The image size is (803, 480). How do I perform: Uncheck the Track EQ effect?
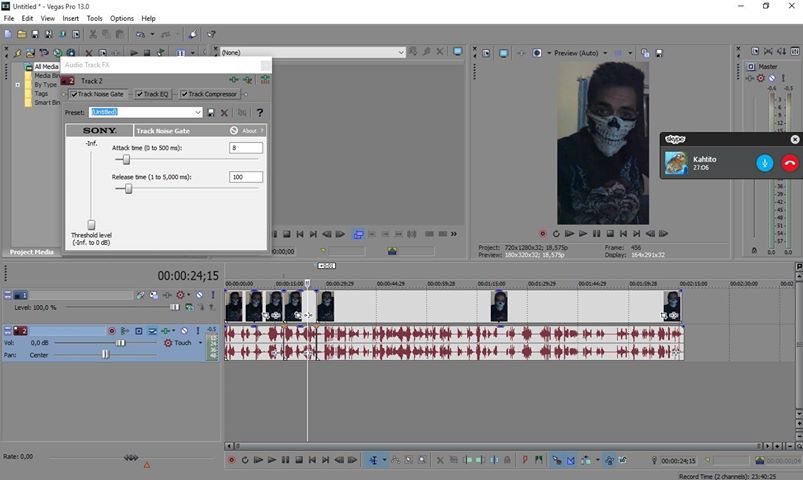tap(139, 94)
